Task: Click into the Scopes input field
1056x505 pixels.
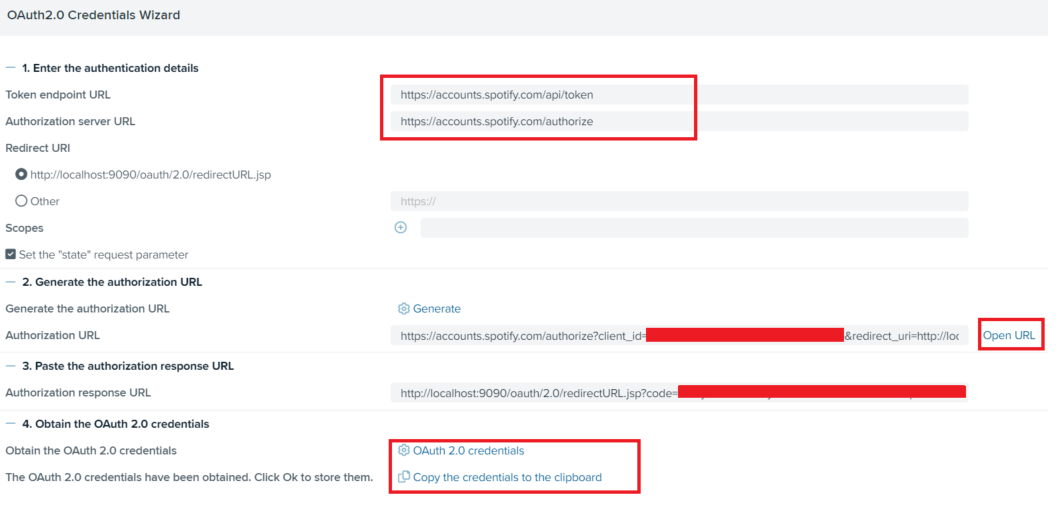Action: 694,228
